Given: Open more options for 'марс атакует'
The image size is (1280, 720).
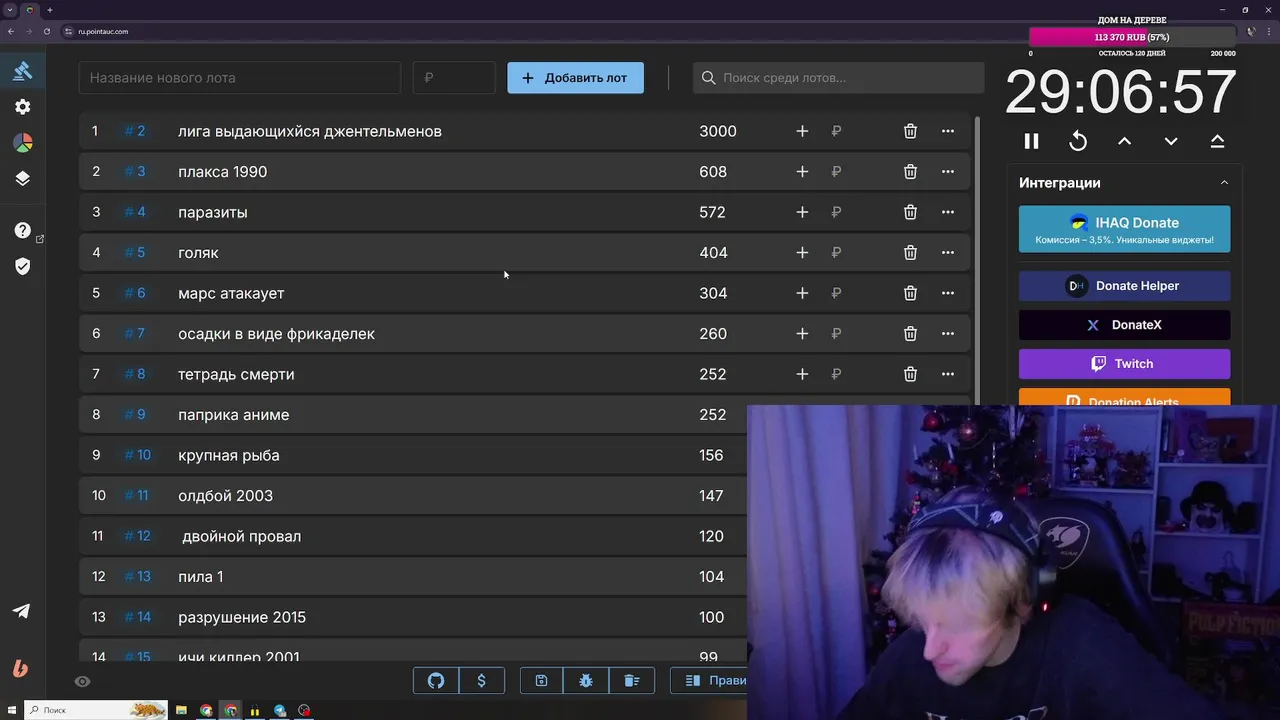Looking at the screenshot, I should coord(948,293).
